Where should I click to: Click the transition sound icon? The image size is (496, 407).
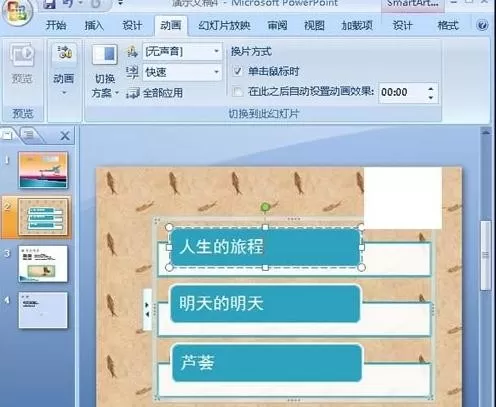[132, 52]
